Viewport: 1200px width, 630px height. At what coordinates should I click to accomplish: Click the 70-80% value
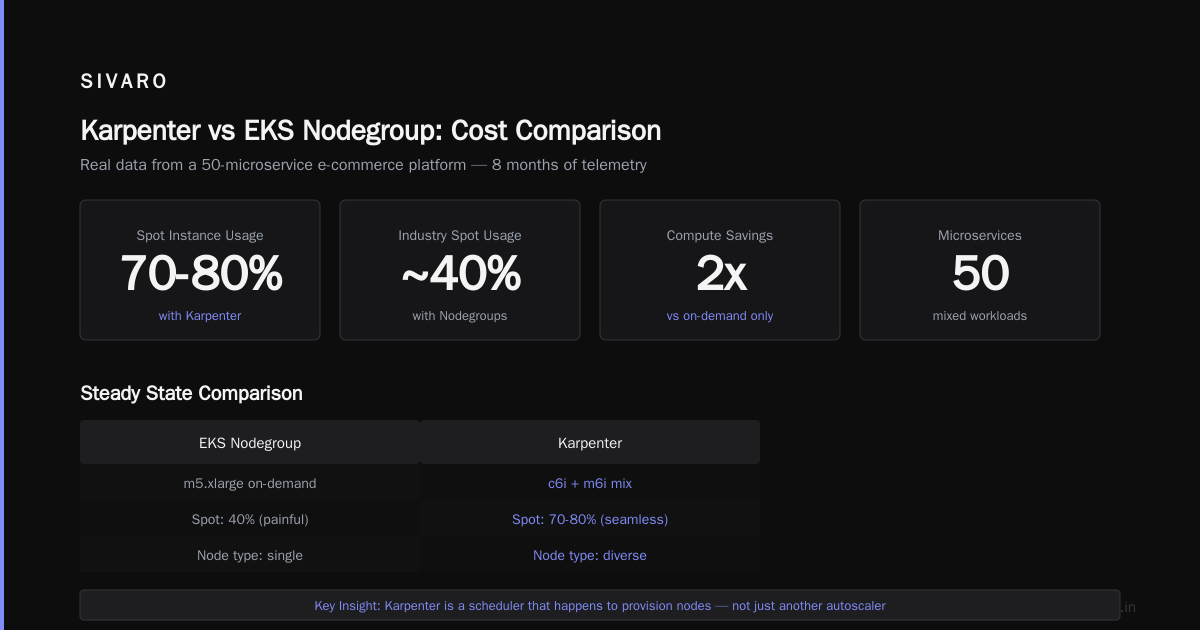point(201,274)
